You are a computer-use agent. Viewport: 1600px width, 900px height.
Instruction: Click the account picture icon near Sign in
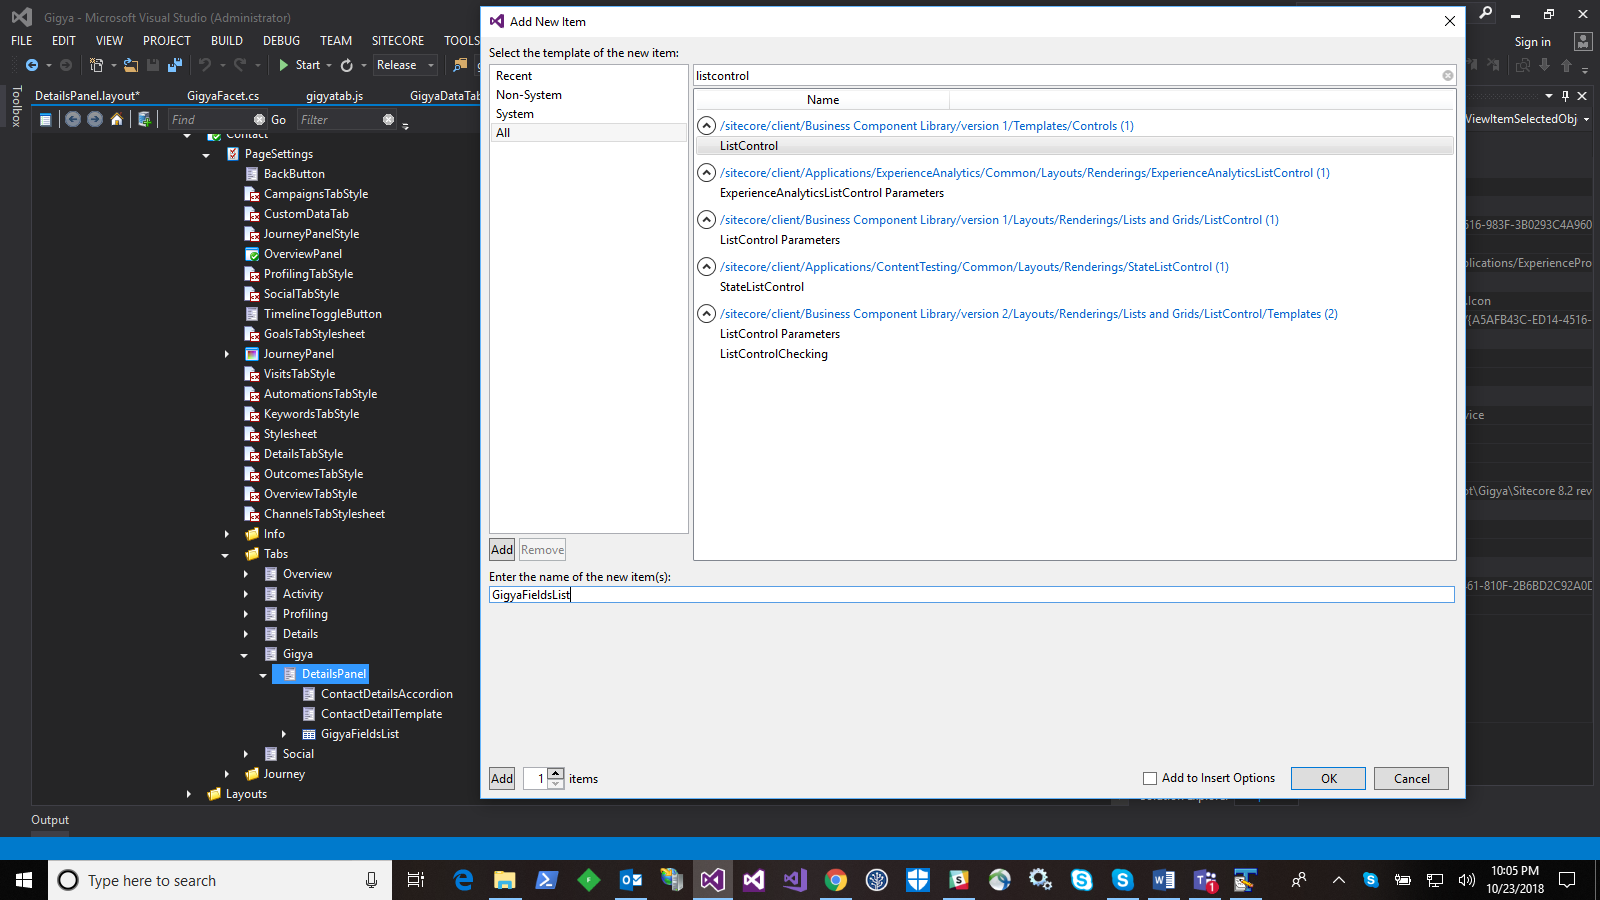1582,41
